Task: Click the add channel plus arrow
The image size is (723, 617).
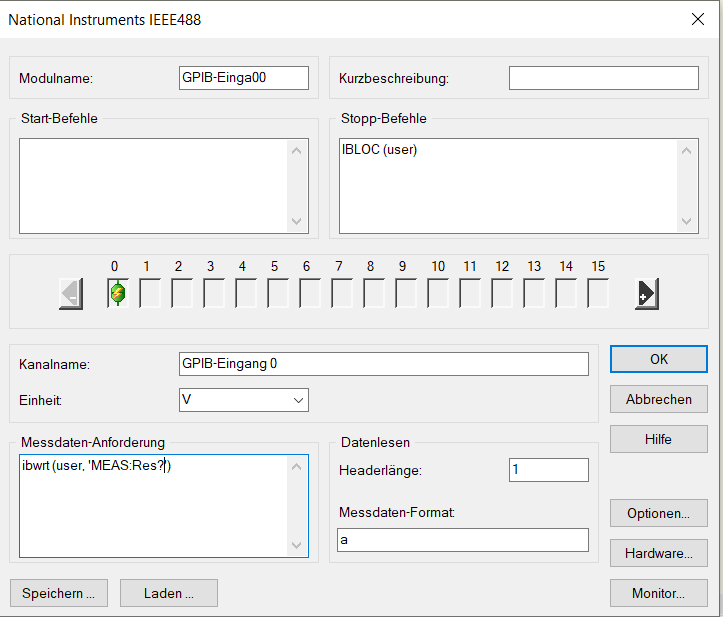Action: tap(646, 294)
